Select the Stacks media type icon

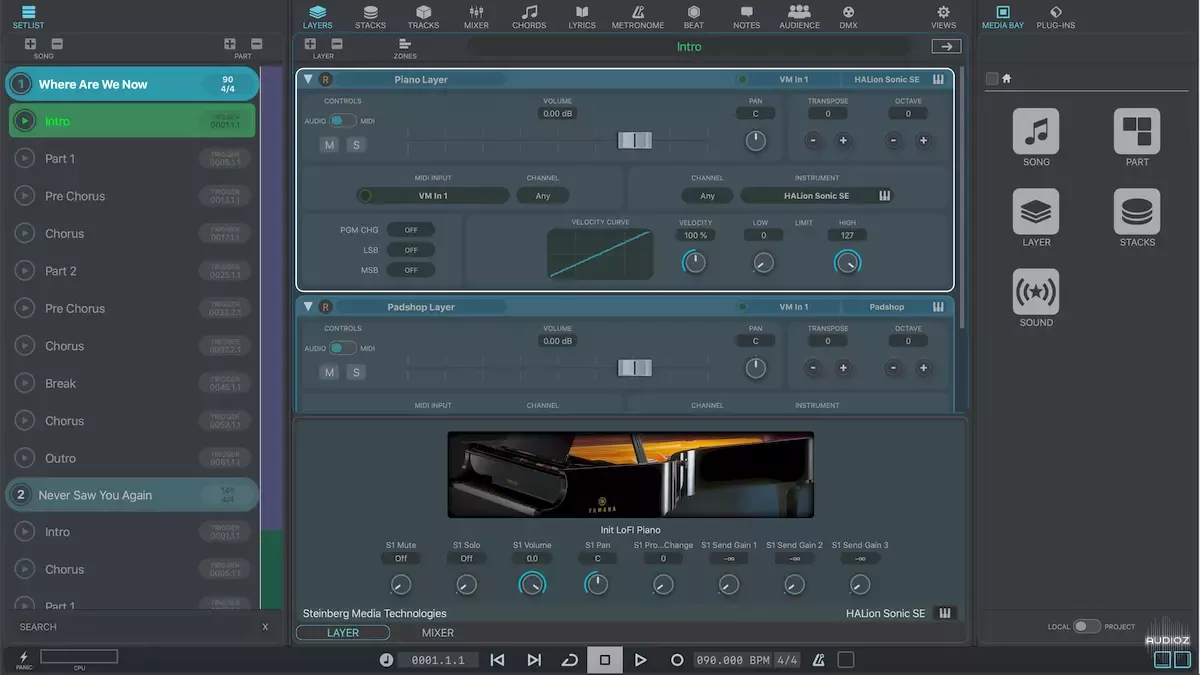pyautogui.click(x=1137, y=211)
